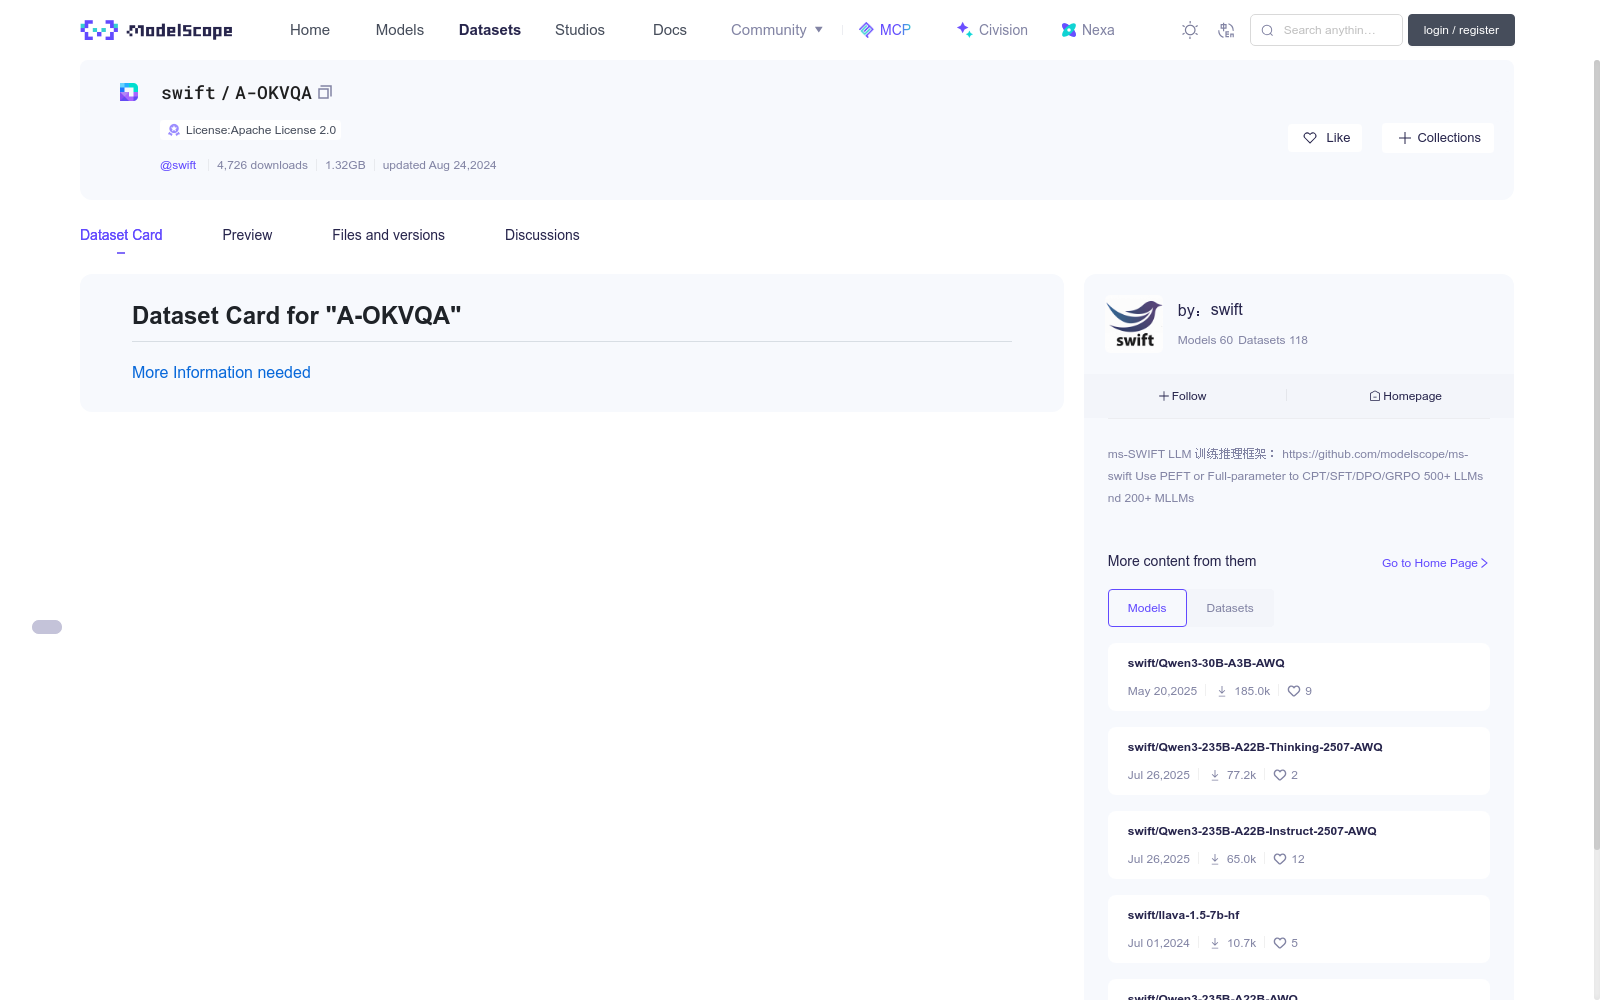Click the swift organization logo
The height and width of the screenshot is (1000, 1600).
(1135, 324)
